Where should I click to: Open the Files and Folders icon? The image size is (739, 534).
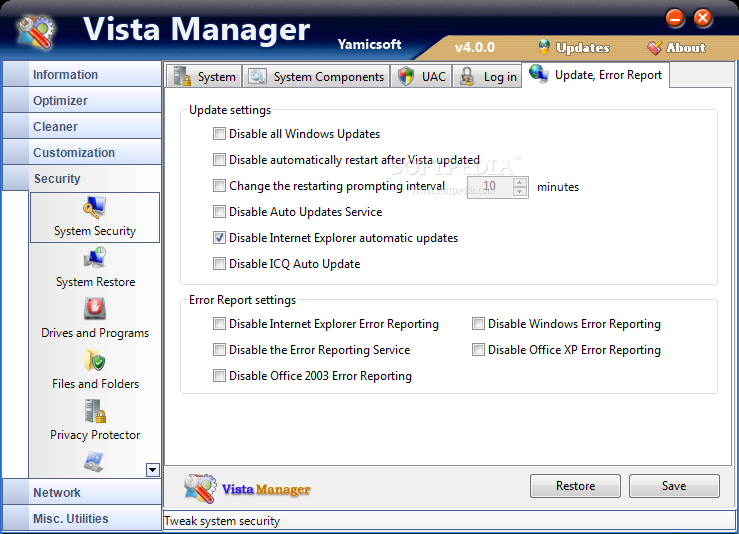(x=95, y=360)
